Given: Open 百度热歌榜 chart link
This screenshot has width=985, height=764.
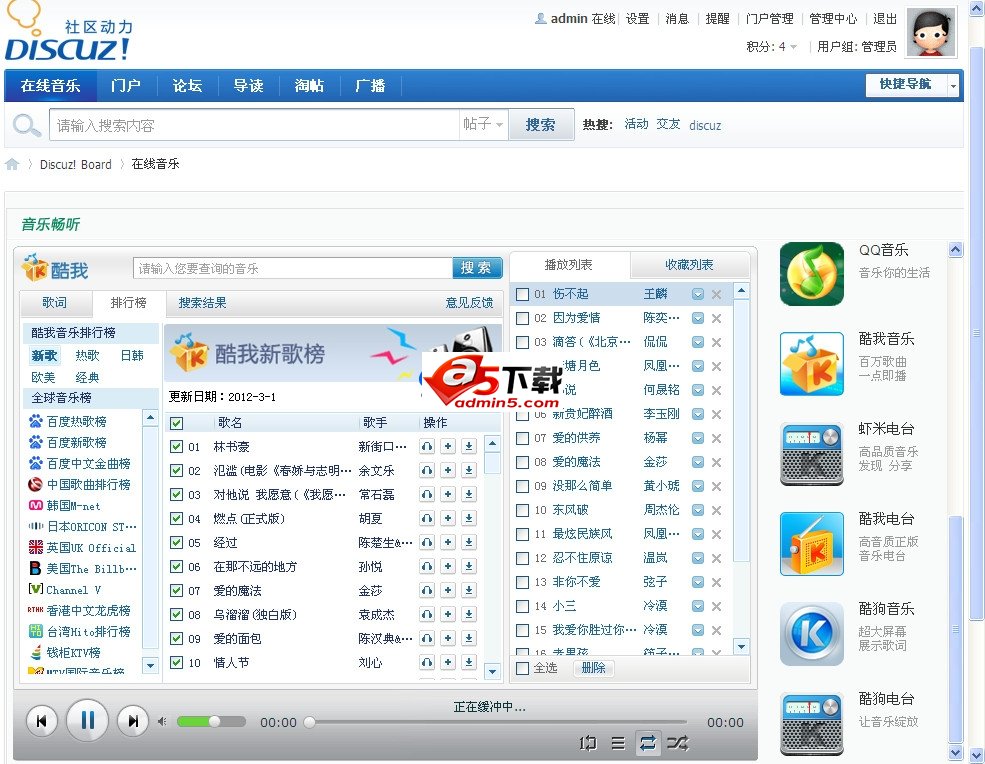Looking at the screenshot, I should coord(76,422).
